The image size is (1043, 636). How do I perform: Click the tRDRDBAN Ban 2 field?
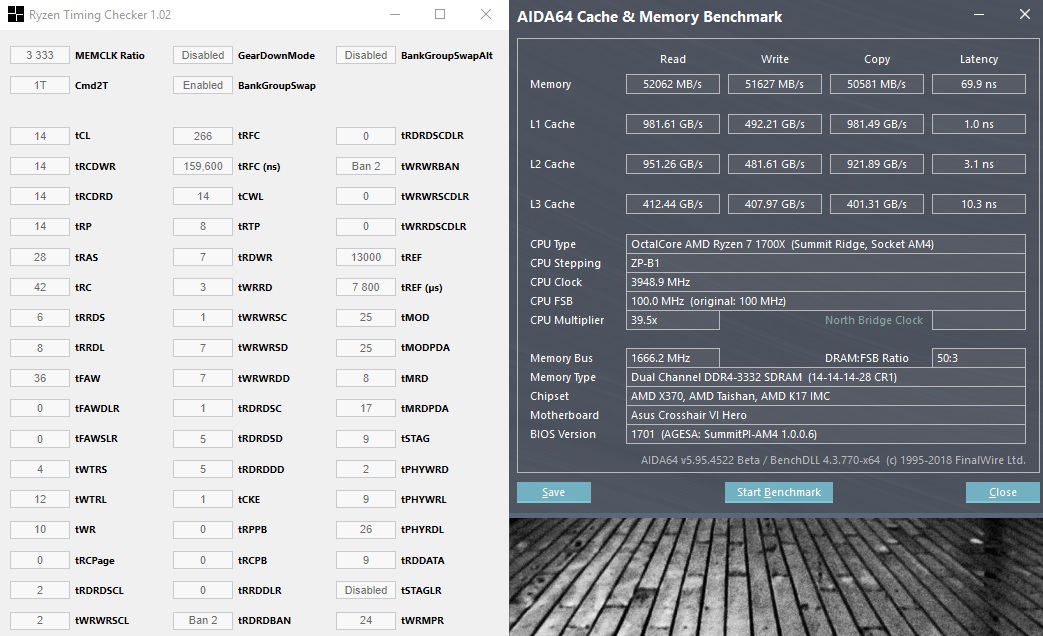click(203, 620)
